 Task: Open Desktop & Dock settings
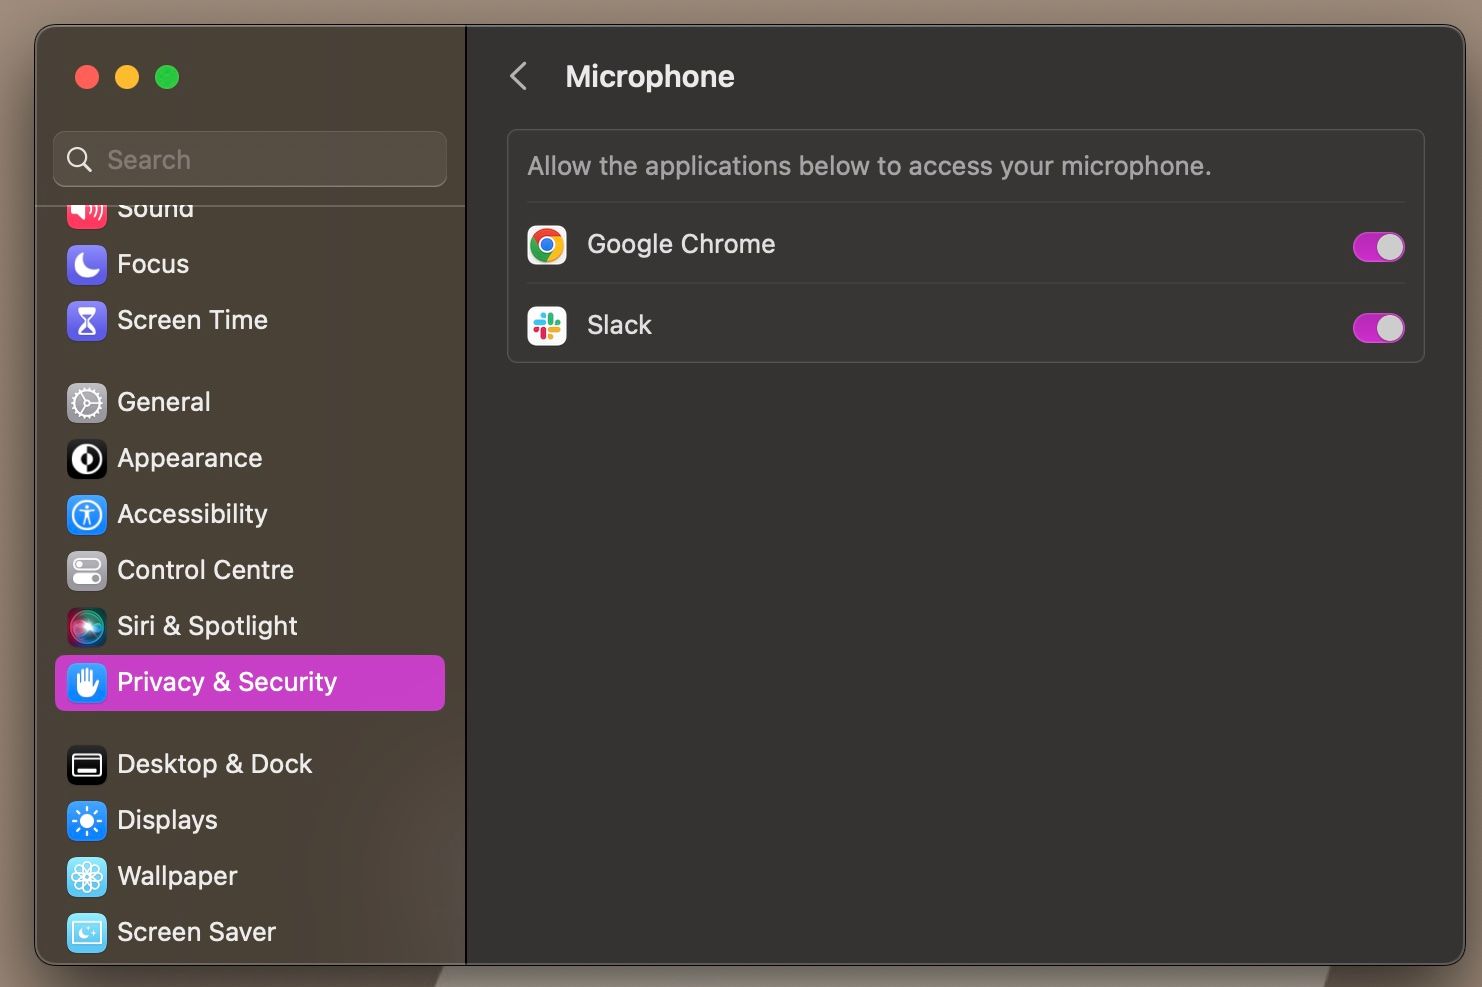214,764
